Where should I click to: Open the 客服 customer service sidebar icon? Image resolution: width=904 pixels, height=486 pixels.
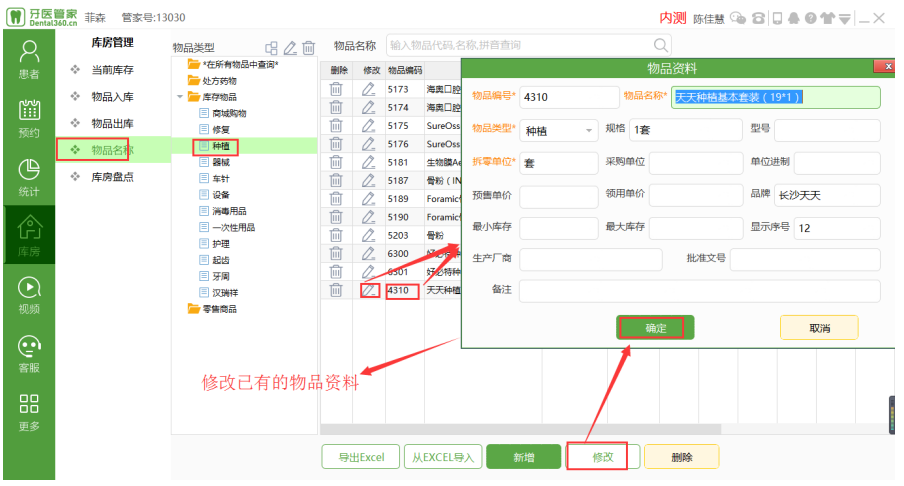tap(29, 354)
